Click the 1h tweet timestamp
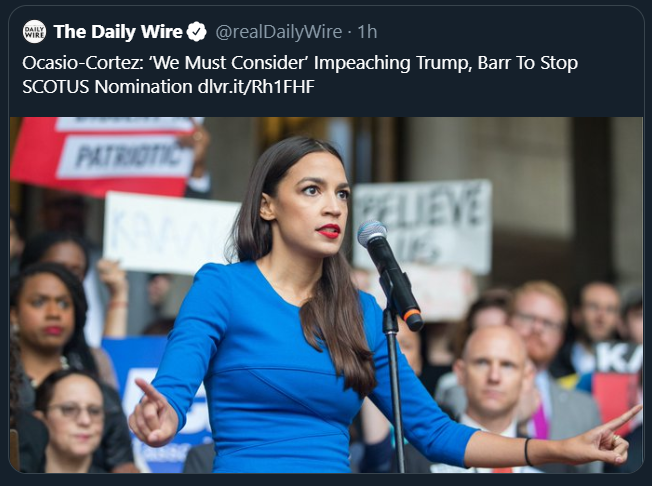 coord(367,32)
